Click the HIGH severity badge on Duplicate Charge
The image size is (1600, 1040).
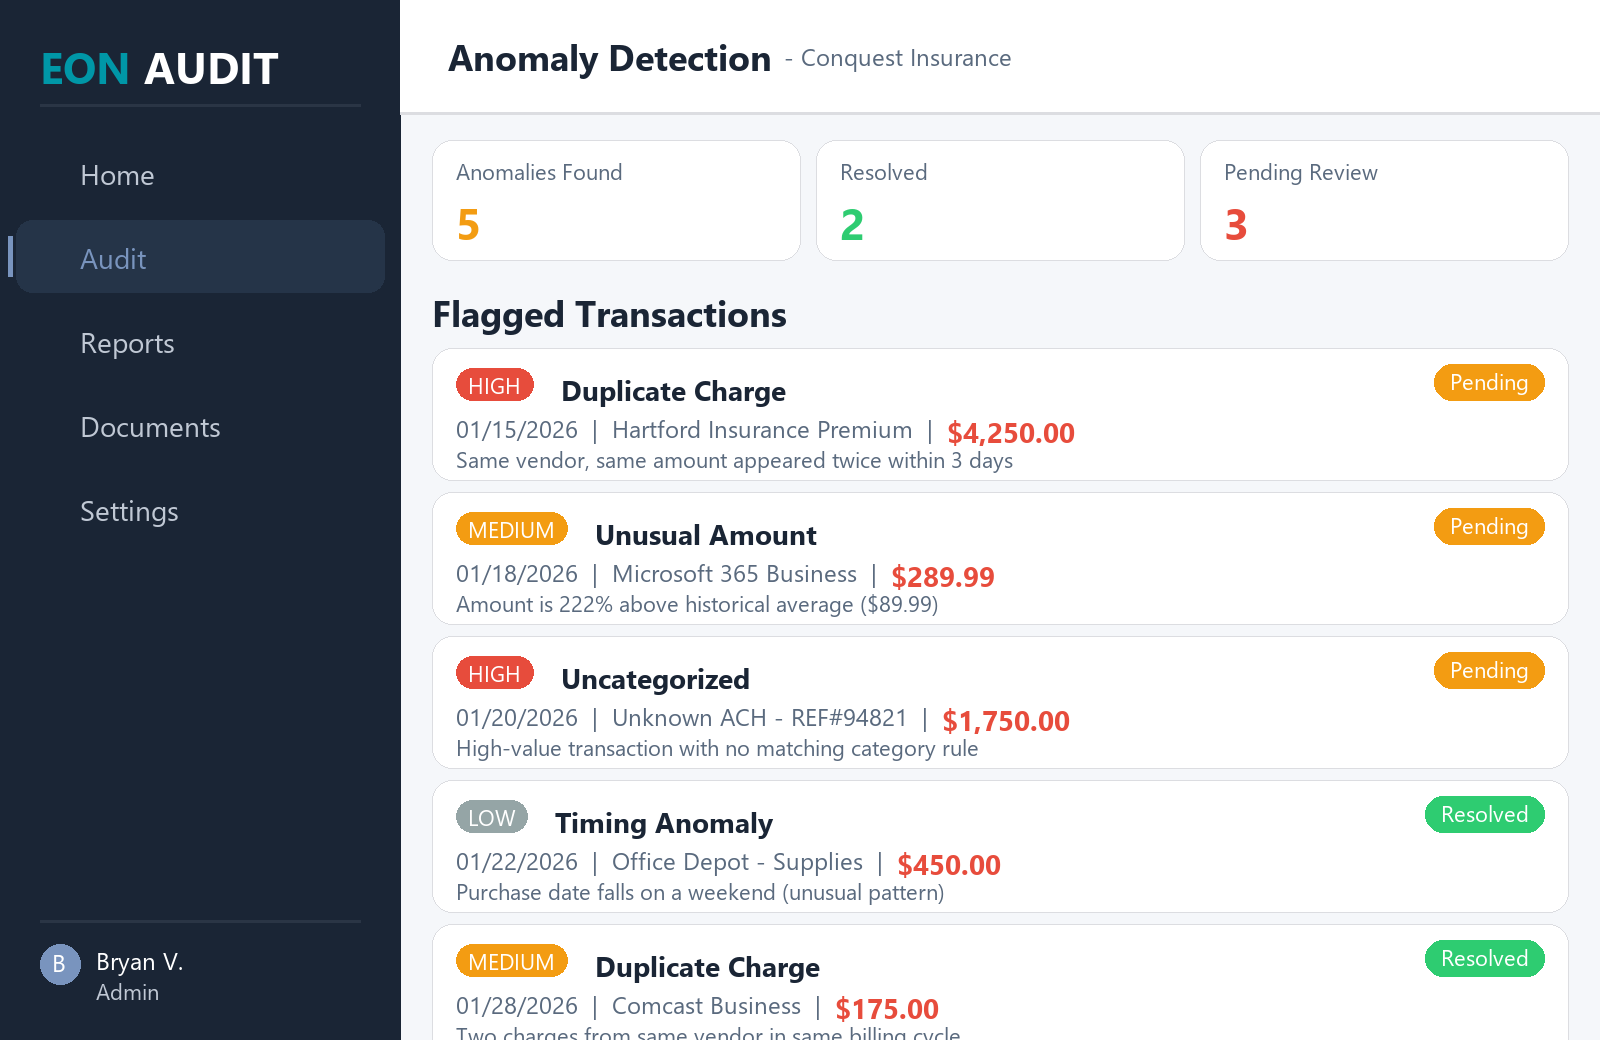coord(494,384)
